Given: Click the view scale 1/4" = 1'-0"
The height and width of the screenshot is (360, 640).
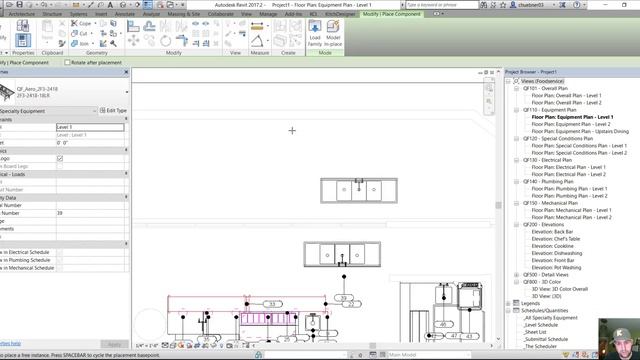Looking at the screenshot, I should [147, 346].
